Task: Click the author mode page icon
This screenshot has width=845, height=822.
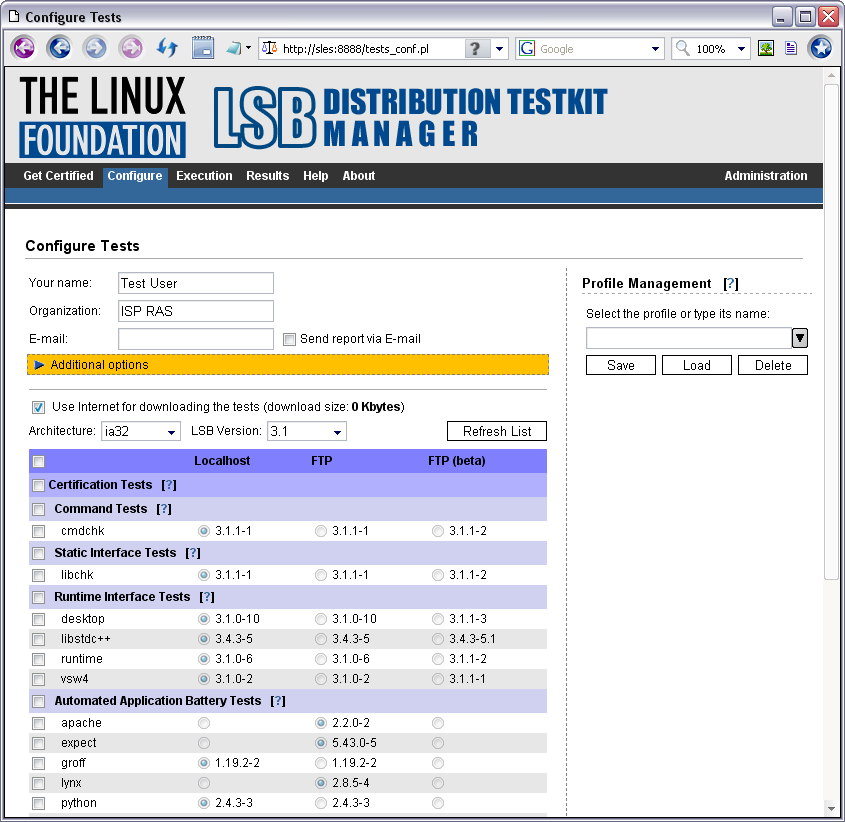Action: 791,49
